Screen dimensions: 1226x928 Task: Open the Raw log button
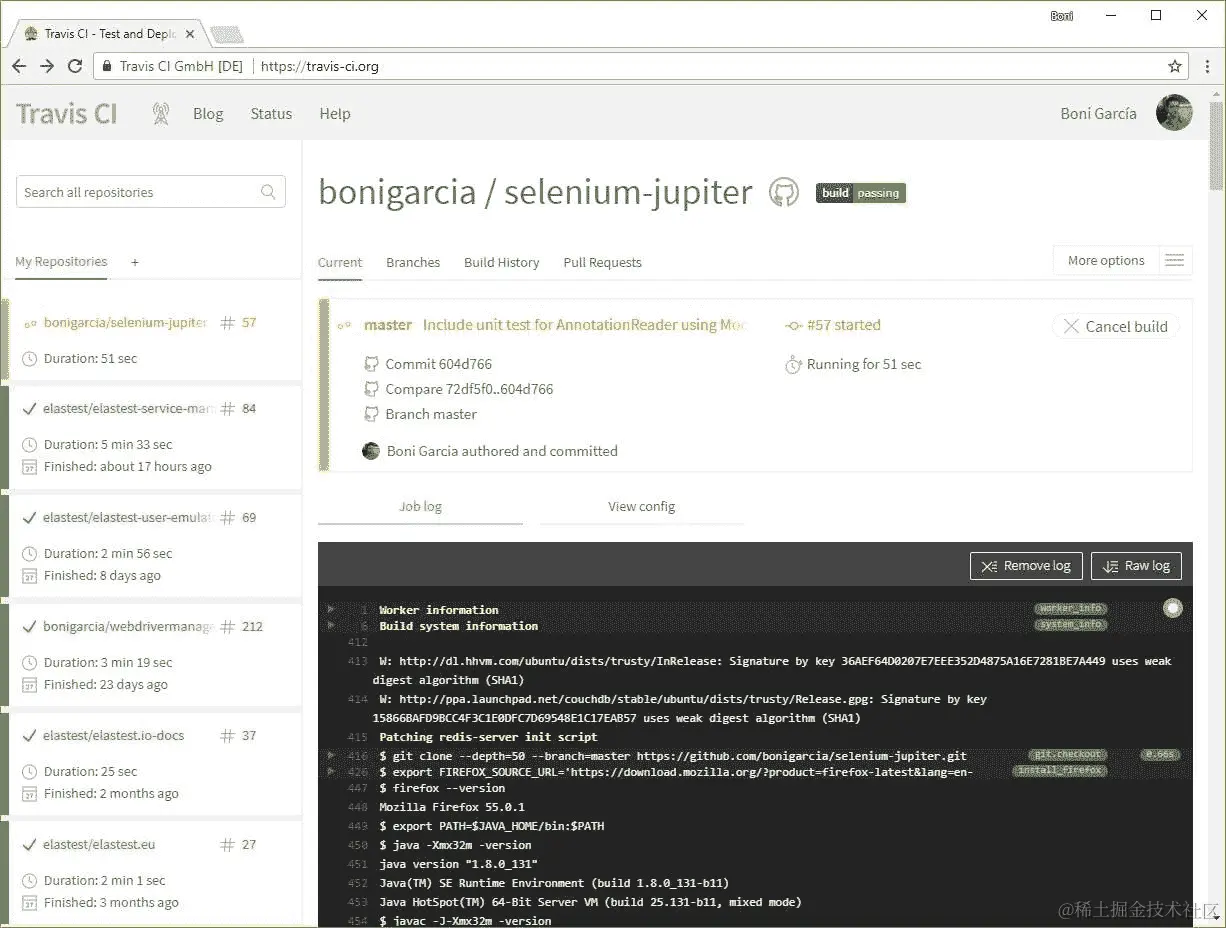coord(1136,566)
